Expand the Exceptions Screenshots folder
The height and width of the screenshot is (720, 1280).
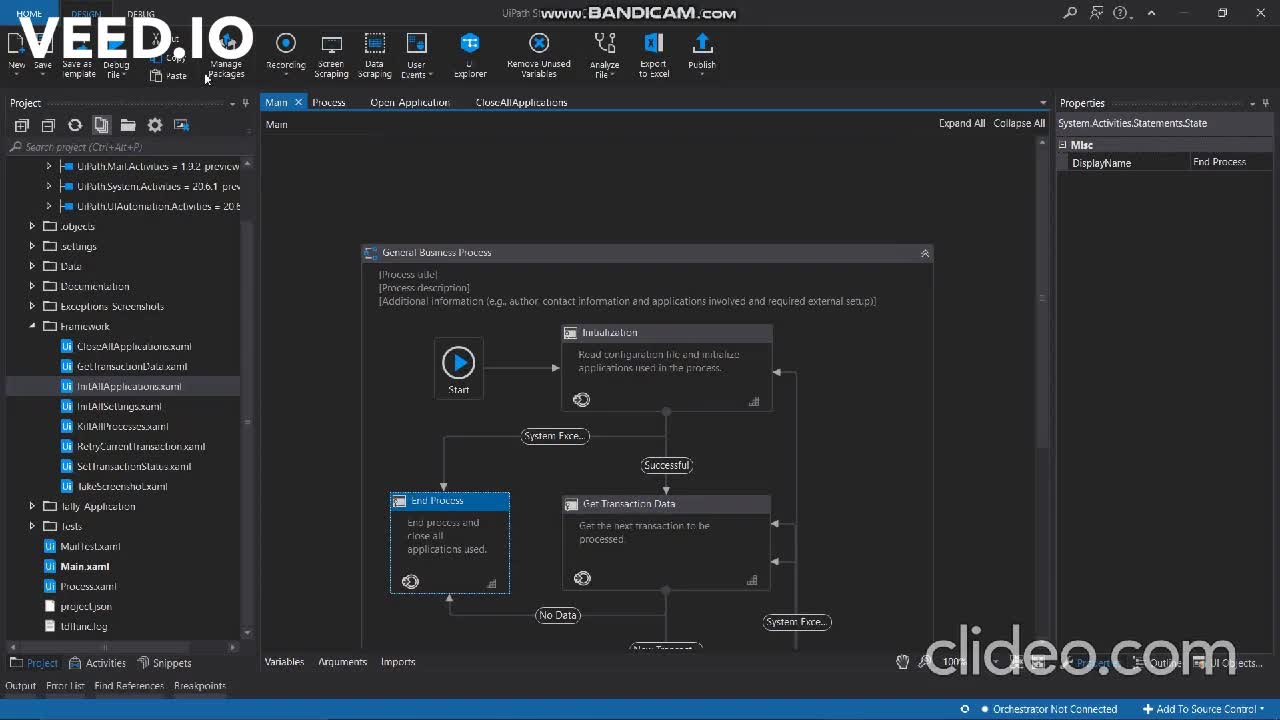[32, 306]
